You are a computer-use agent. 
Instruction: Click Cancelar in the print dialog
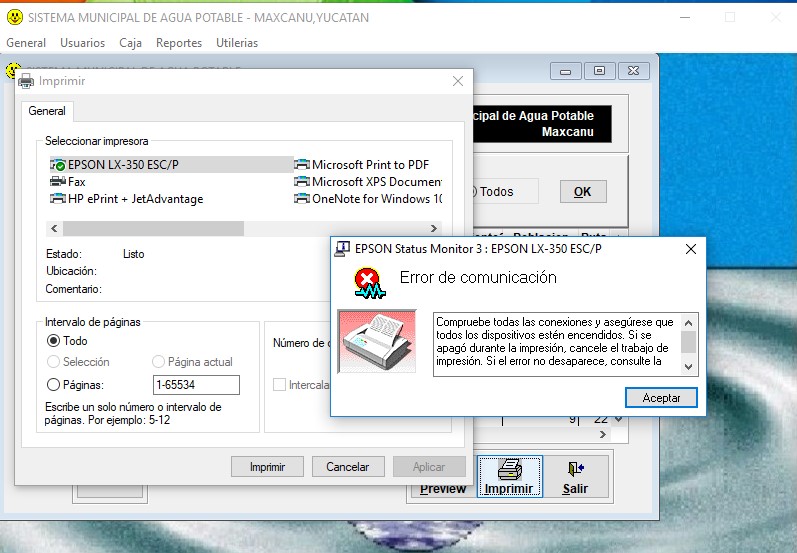pyautogui.click(x=348, y=467)
